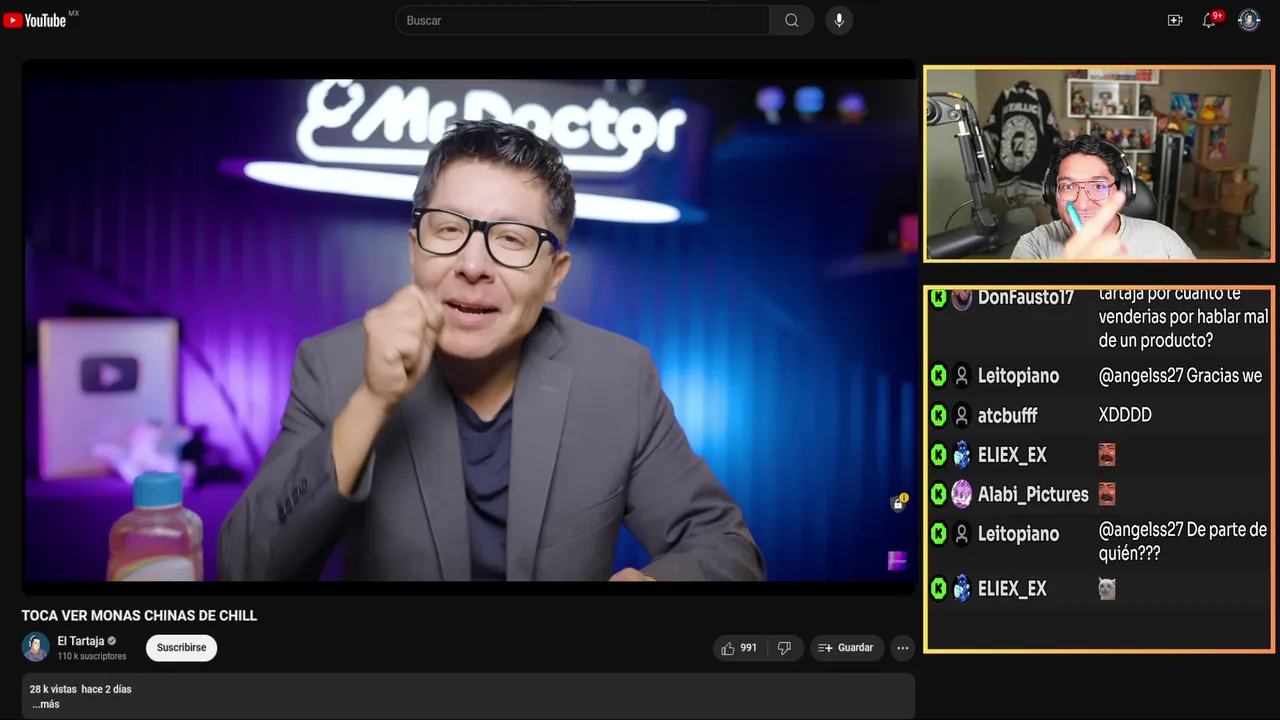
Task: Click the '110 k suscriptores' count
Action: pos(92,656)
